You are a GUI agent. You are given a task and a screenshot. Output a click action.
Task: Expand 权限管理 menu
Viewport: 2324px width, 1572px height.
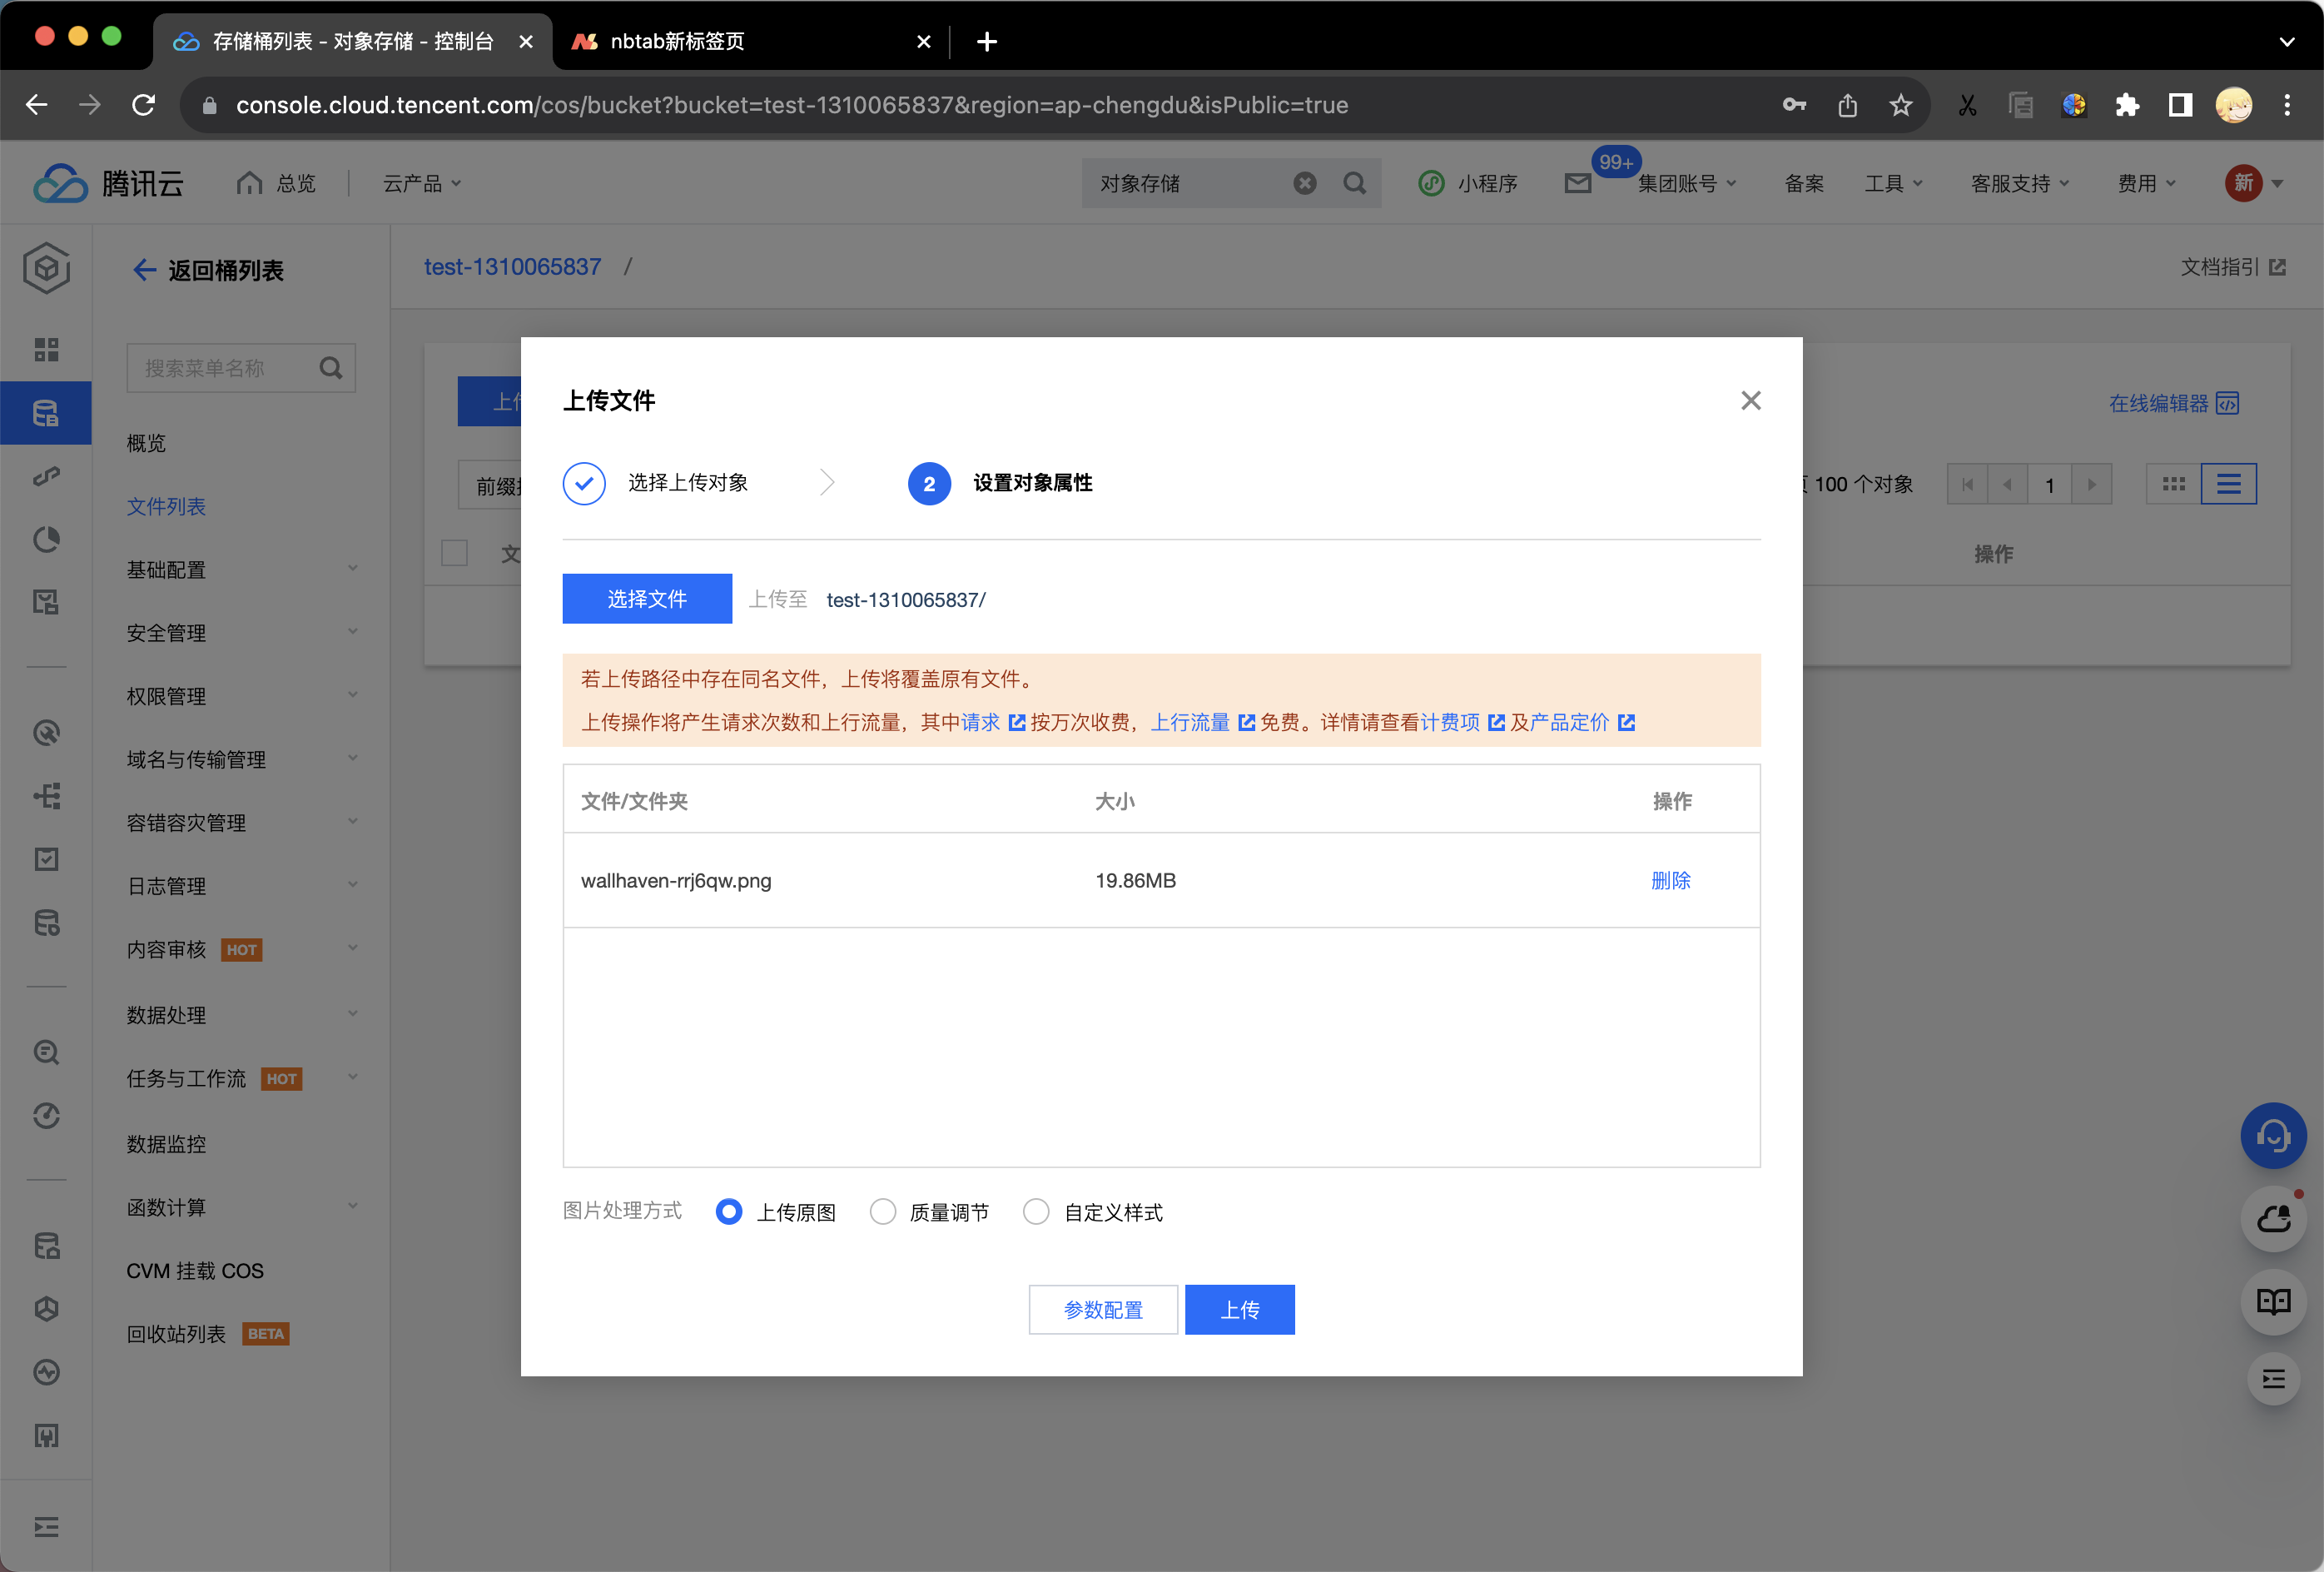click(x=242, y=696)
